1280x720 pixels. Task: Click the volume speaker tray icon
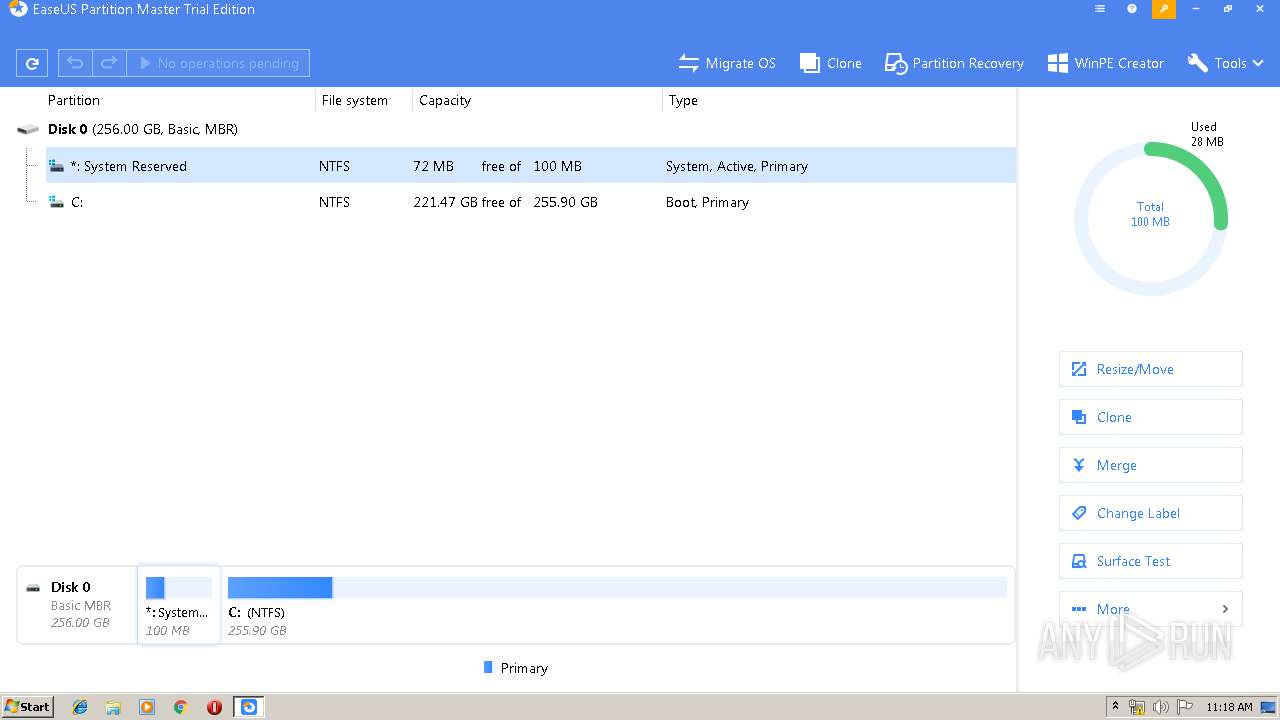(1161, 707)
